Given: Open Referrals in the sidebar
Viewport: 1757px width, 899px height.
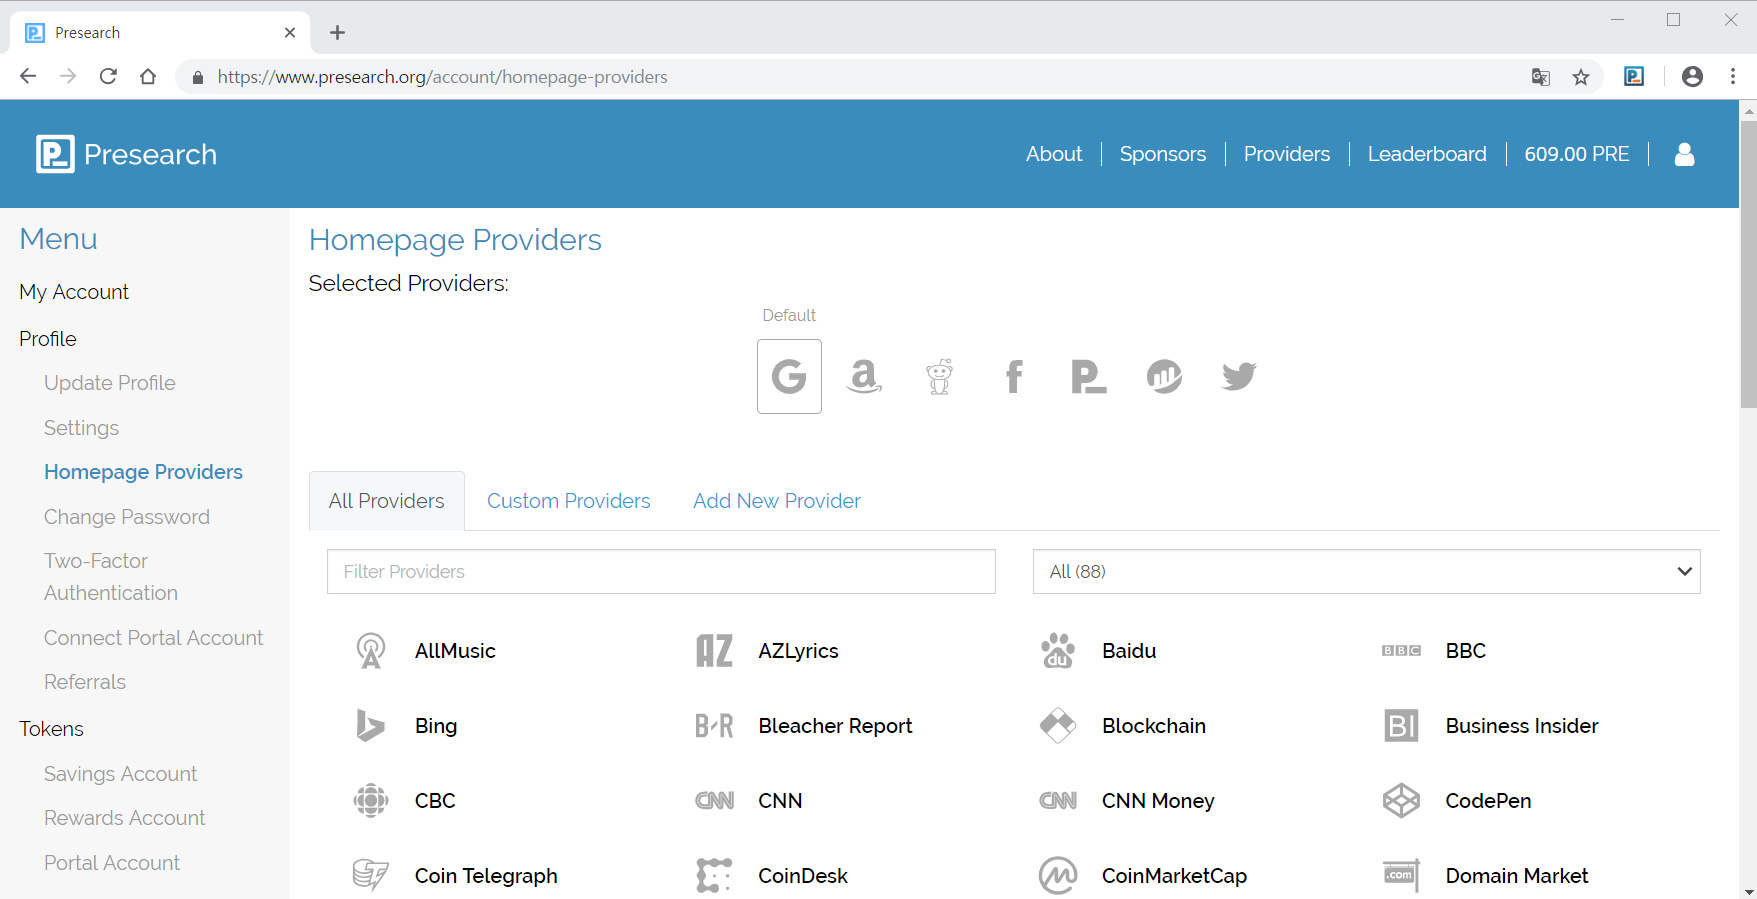Looking at the screenshot, I should [85, 682].
